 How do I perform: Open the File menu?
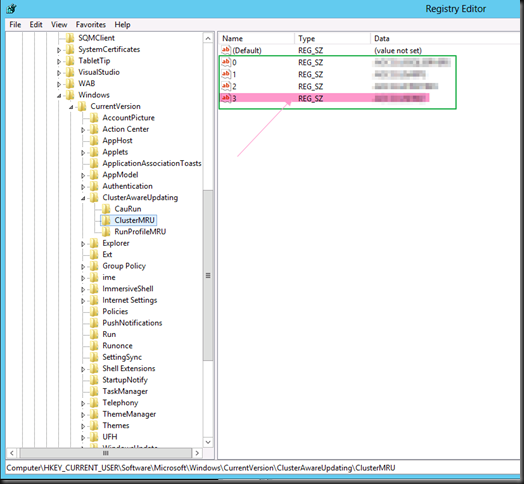click(15, 25)
